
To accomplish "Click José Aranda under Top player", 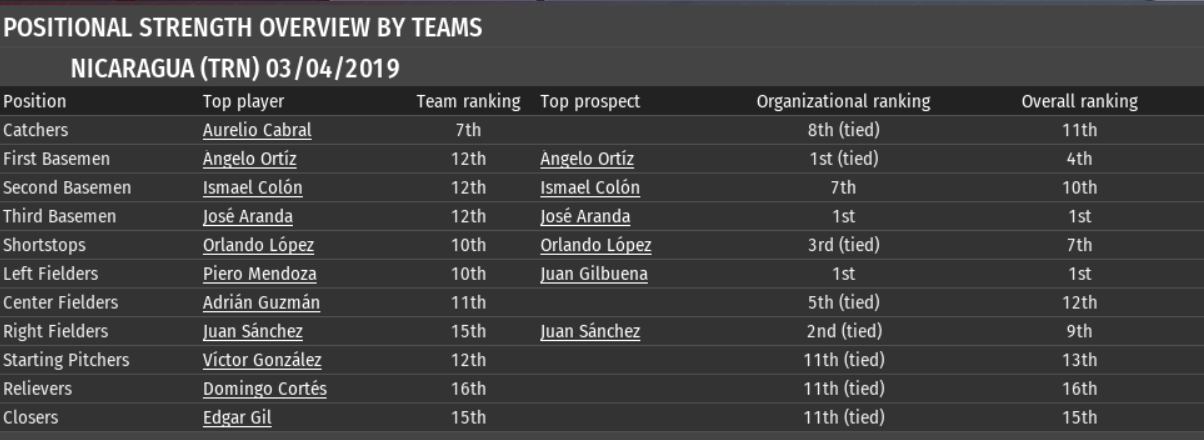I will (247, 217).
